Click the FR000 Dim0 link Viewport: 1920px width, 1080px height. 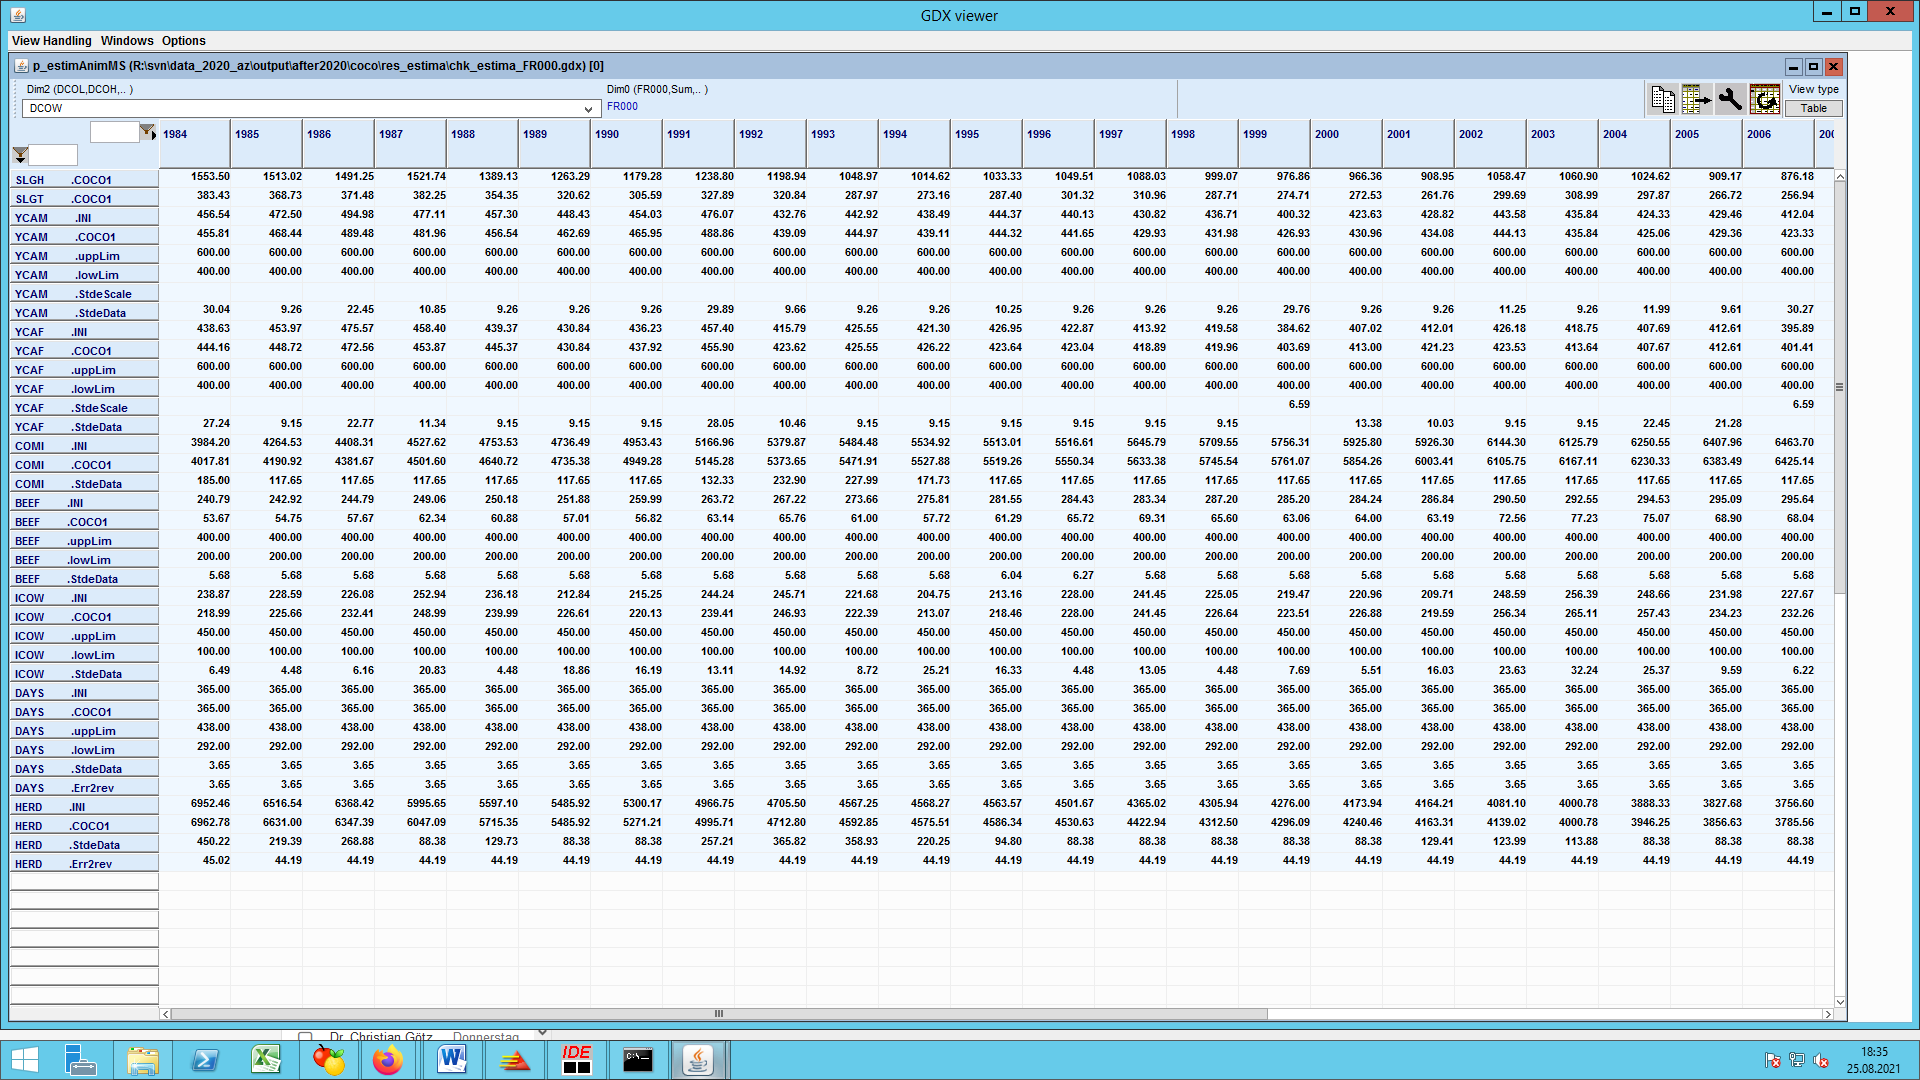pos(622,106)
